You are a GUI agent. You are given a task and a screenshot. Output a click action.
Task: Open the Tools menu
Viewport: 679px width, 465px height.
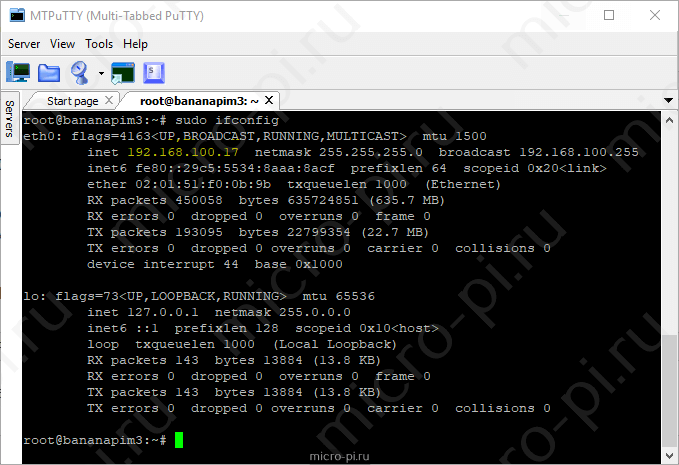tap(99, 44)
